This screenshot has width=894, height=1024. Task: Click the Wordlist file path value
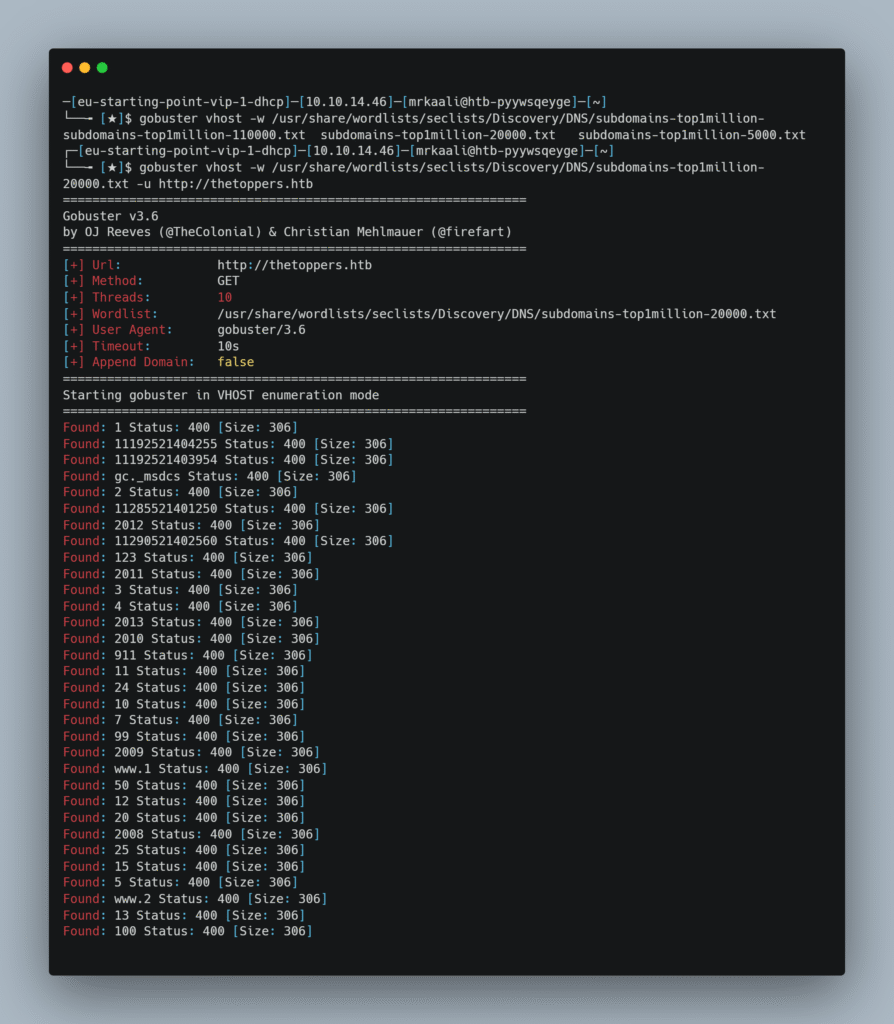496,314
